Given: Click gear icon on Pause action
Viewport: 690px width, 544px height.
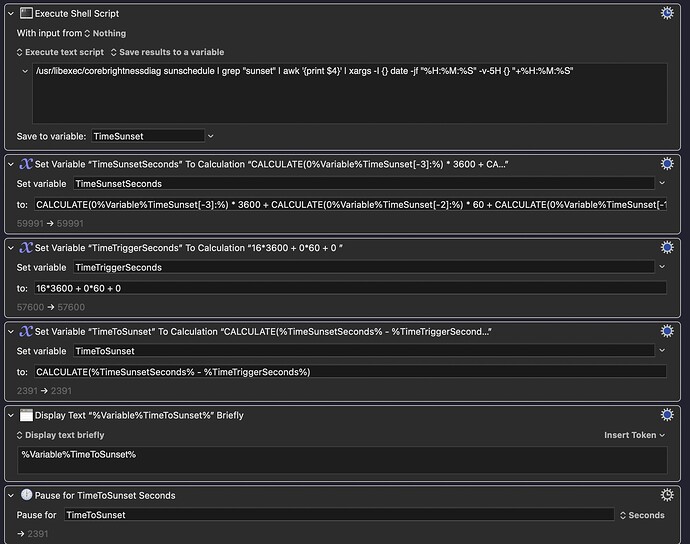Looking at the screenshot, I should pos(667,495).
